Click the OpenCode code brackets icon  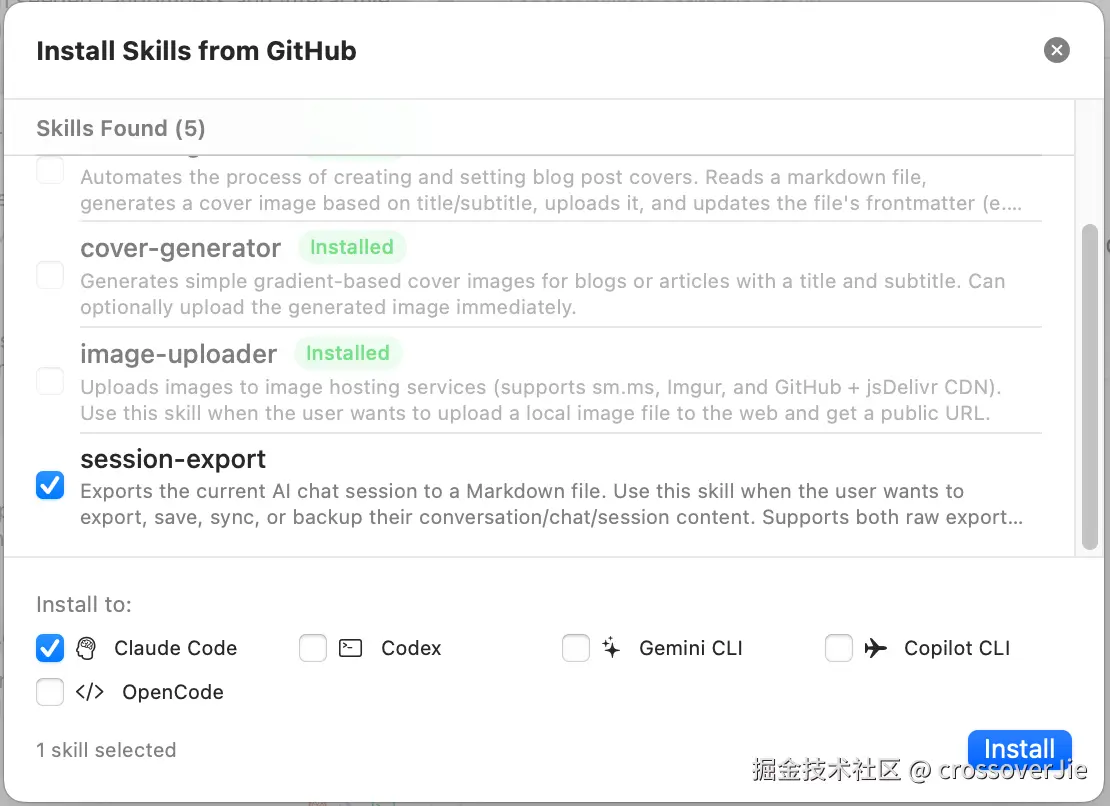coord(90,692)
